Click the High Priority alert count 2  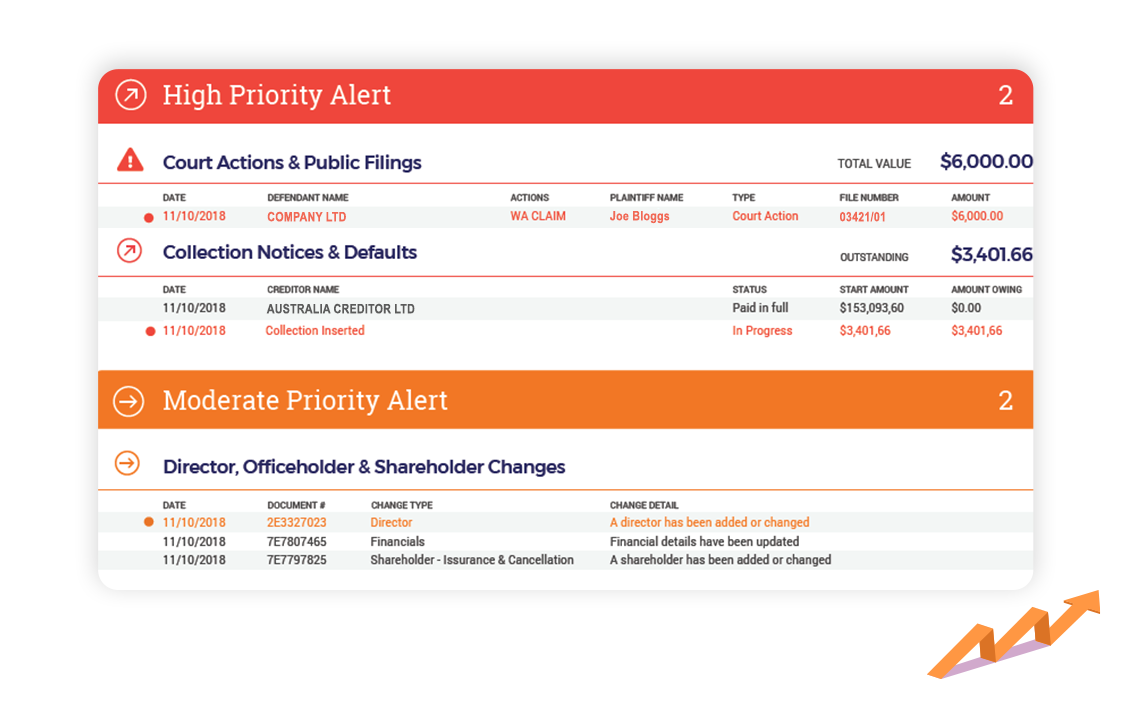pos(1005,95)
